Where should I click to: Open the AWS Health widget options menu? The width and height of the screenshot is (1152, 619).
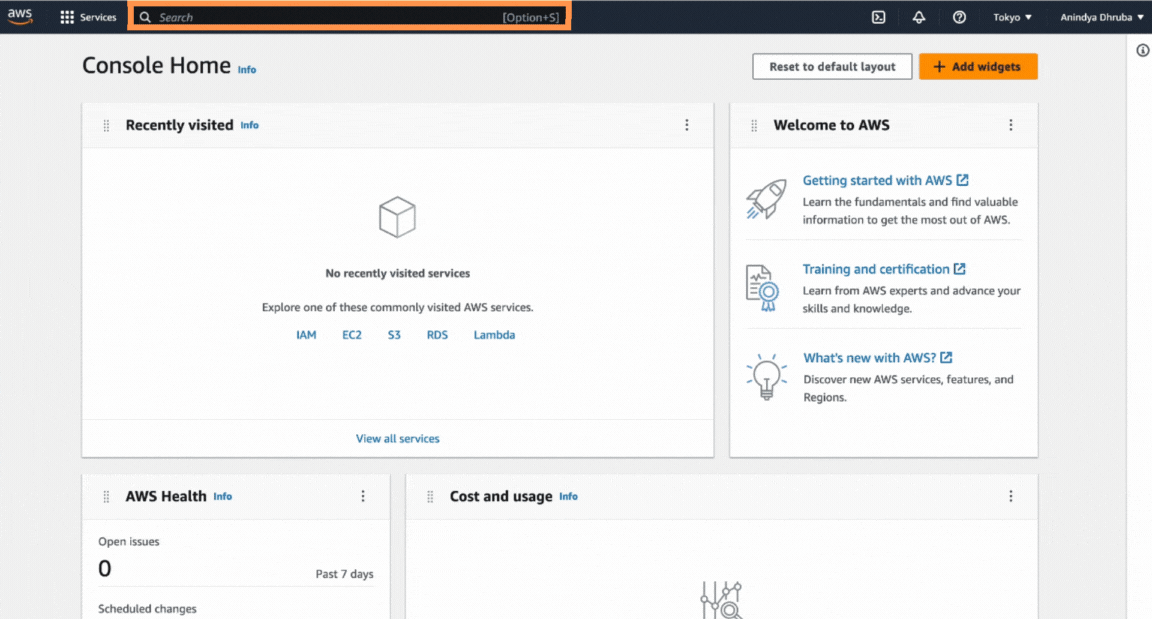[363, 496]
